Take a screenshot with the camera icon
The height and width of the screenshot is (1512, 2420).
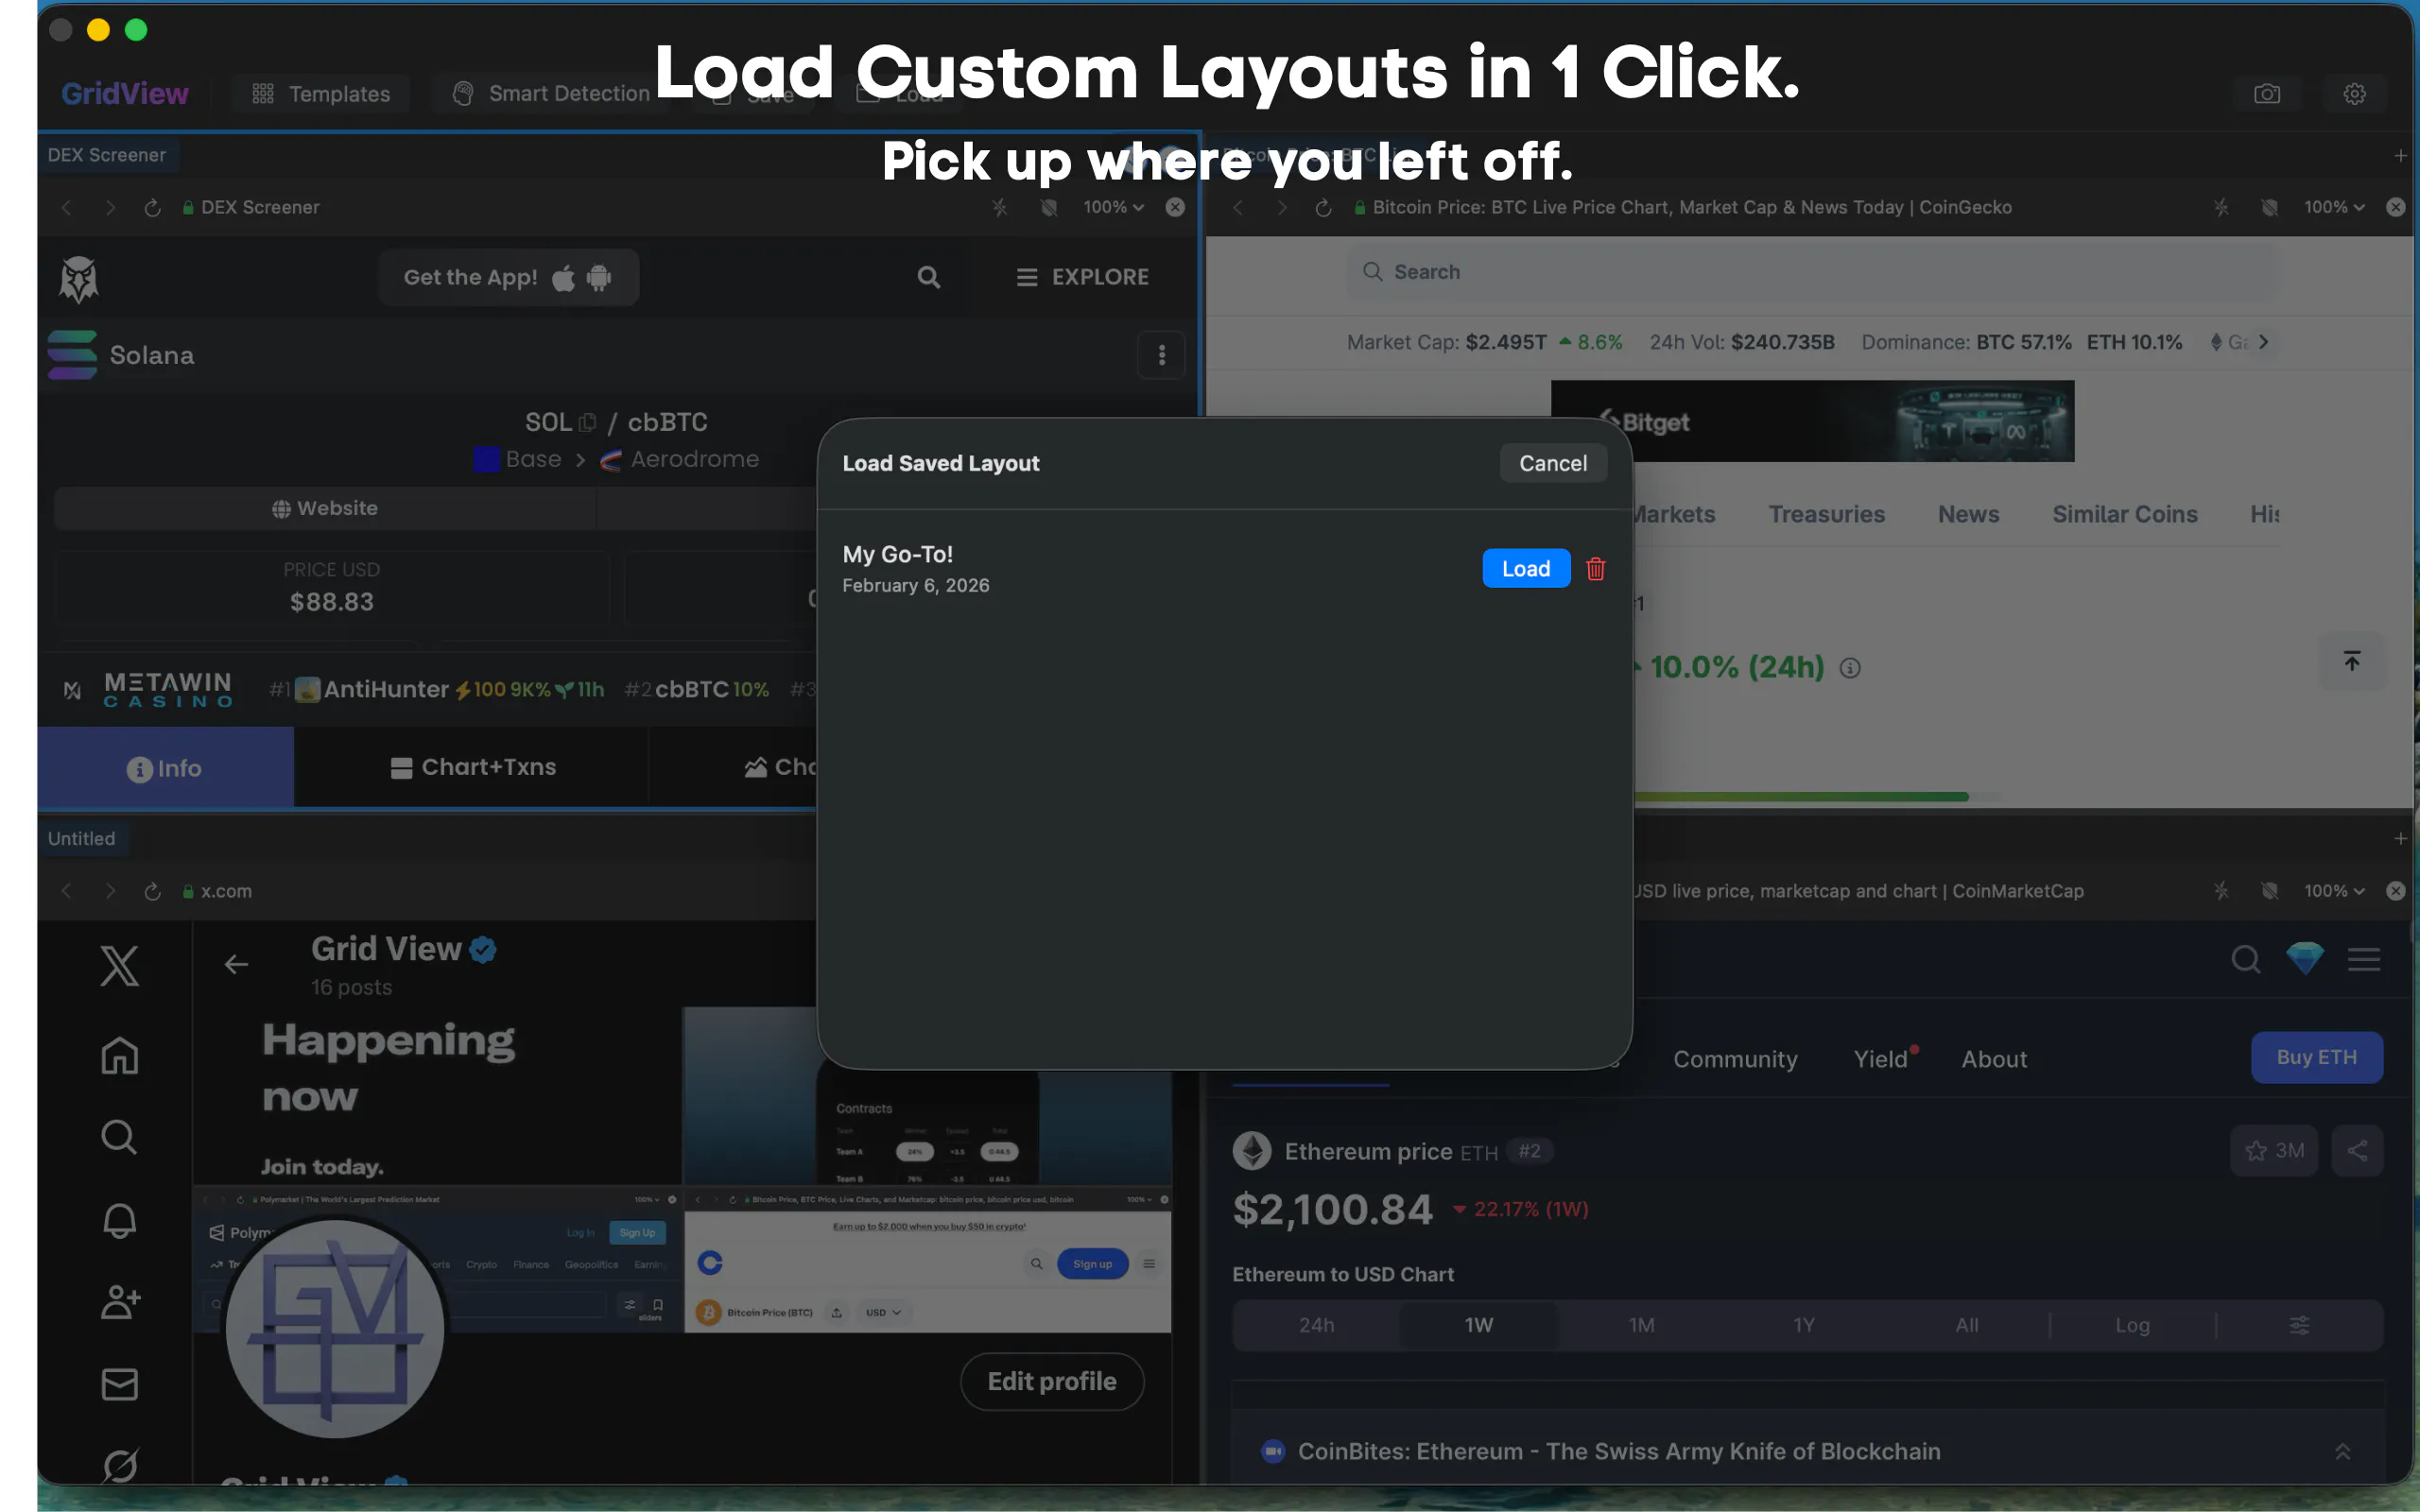point(2266,93)
